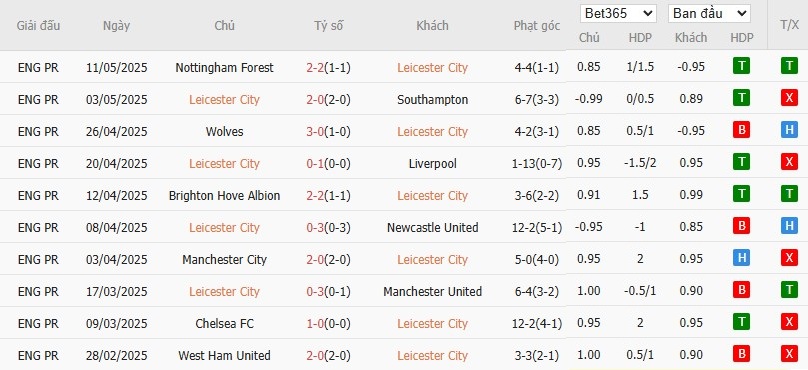Select the Phạt góc column header
The image size is (808, 370).
[x=536, y=26]
